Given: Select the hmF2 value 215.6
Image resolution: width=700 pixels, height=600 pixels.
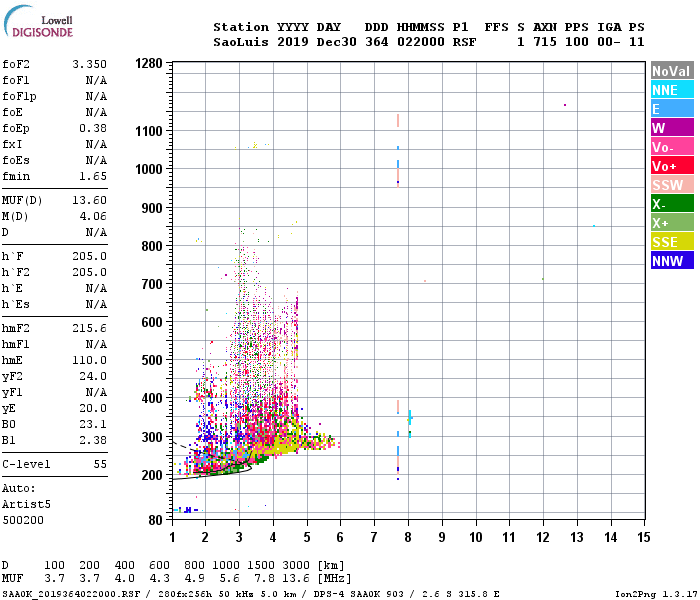Looking at the screenshot, I should tap(90, 329).
